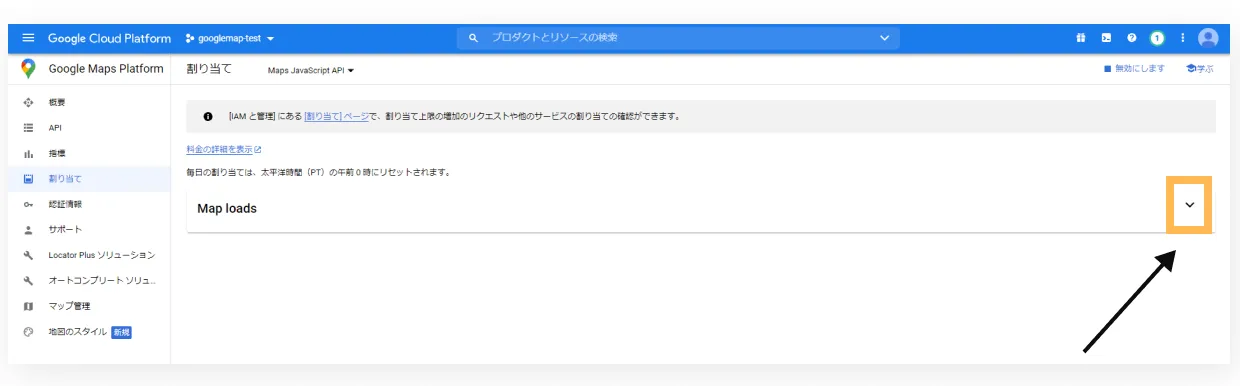1240x386 pixels.
Task: Open the 認証情報 credentials sidebar item
Action: click(89, 204)
